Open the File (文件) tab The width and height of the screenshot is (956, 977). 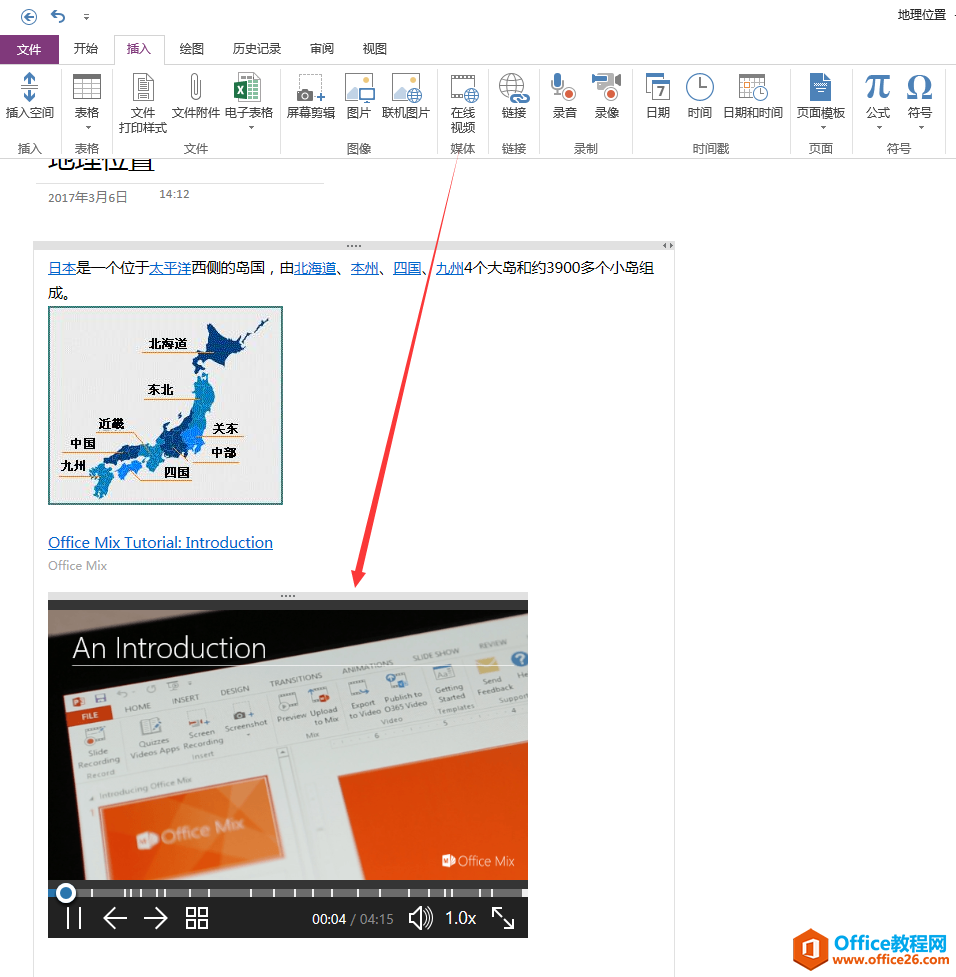(x=29, y=49)
